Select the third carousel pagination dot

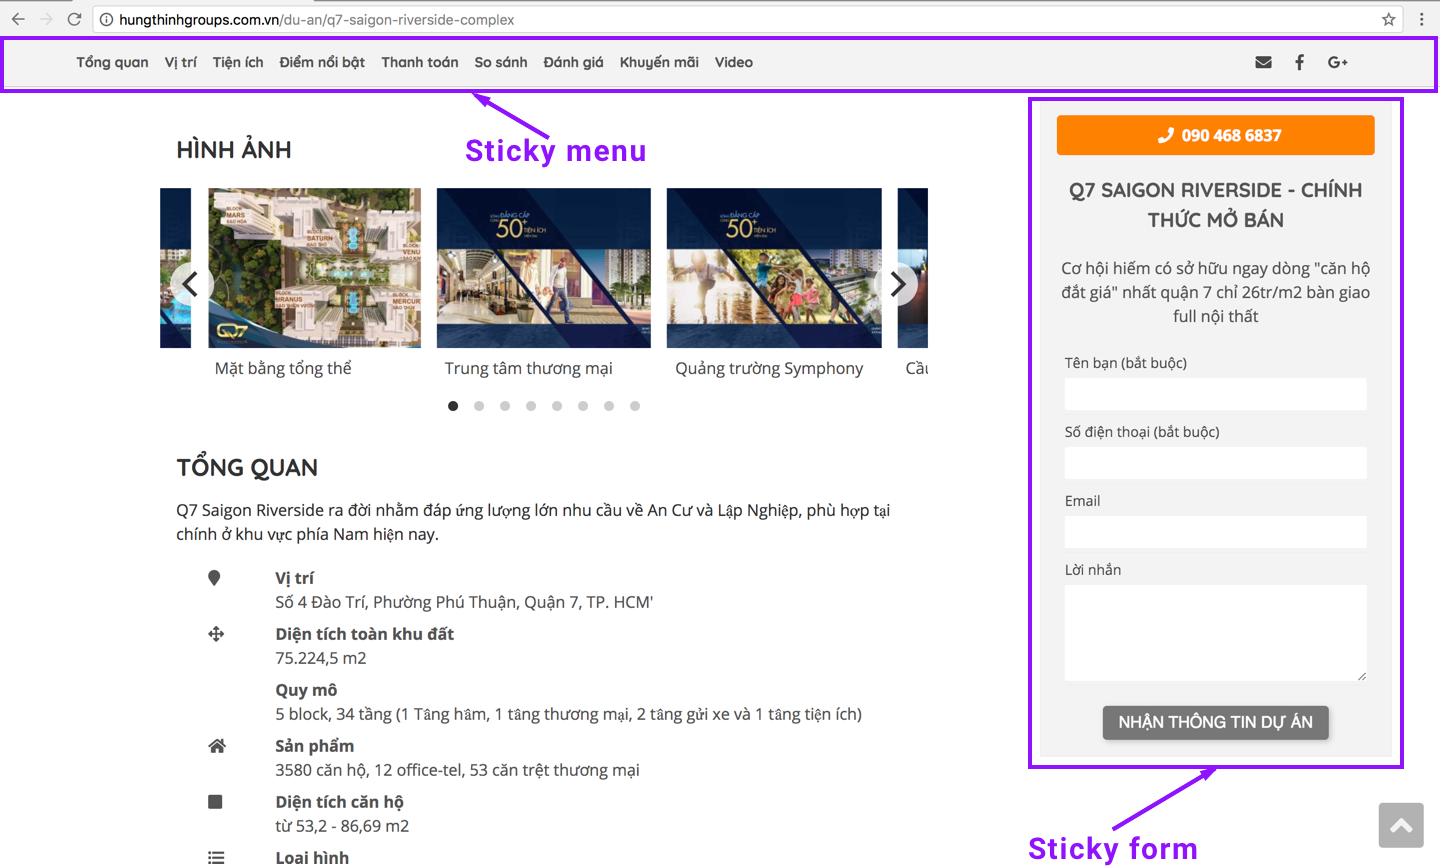click(505, 406)
